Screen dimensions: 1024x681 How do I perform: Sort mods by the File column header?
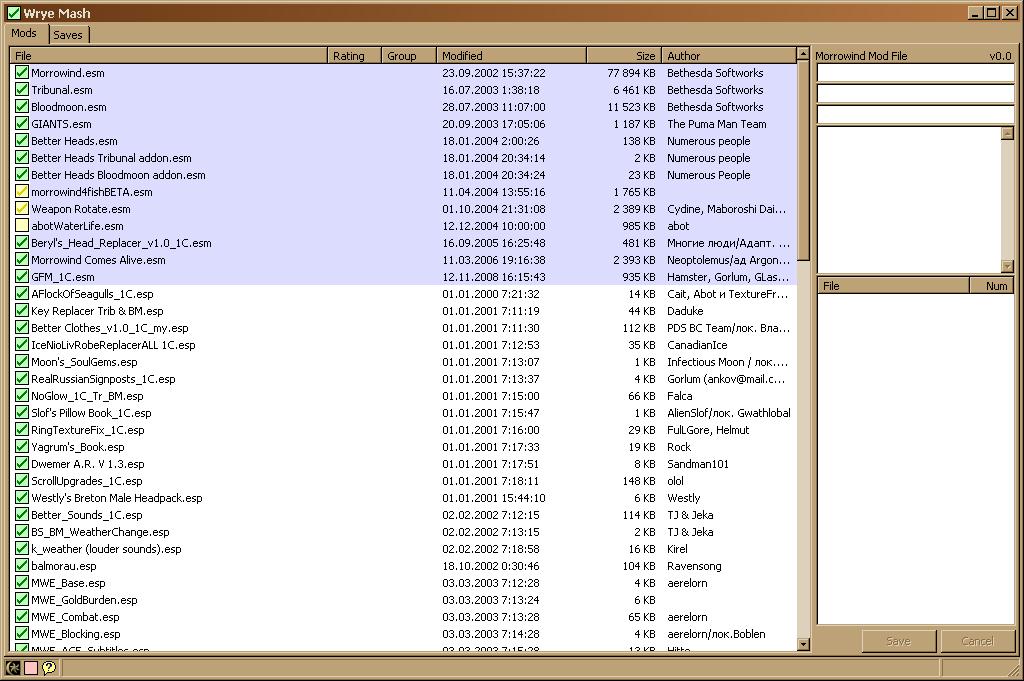[168, 55]
